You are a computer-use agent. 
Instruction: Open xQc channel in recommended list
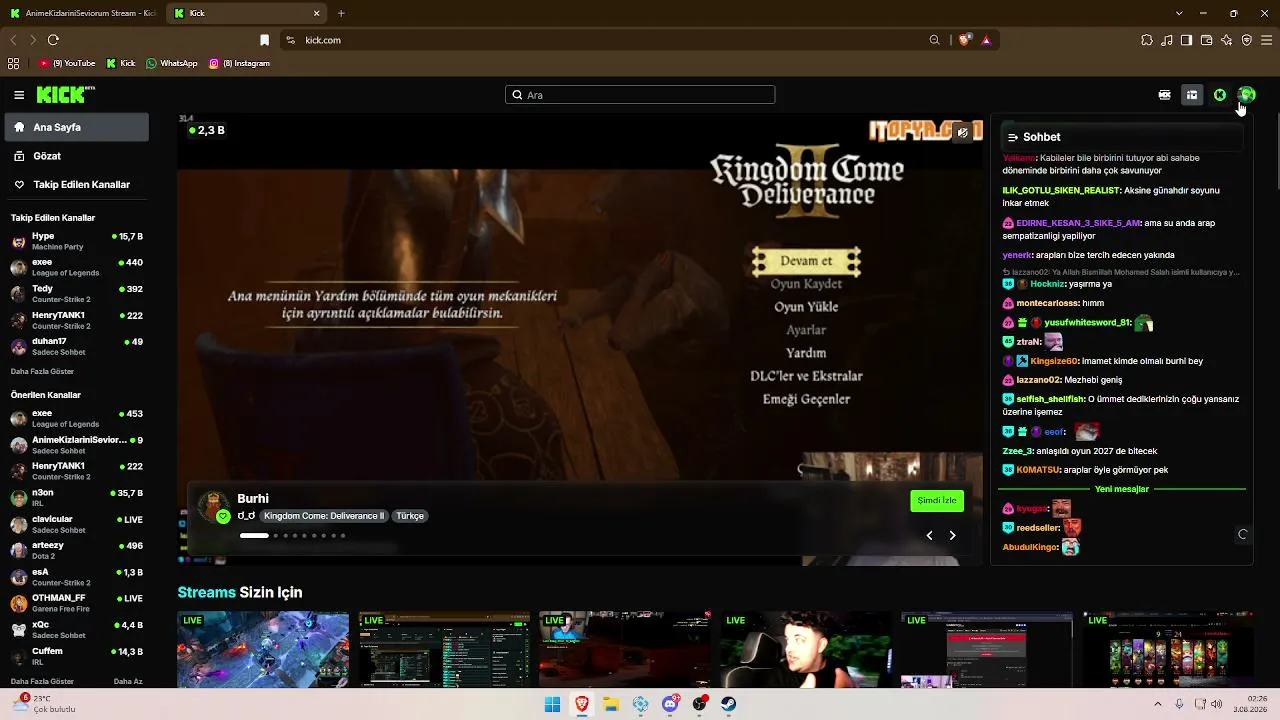click(x=76, y=629)
